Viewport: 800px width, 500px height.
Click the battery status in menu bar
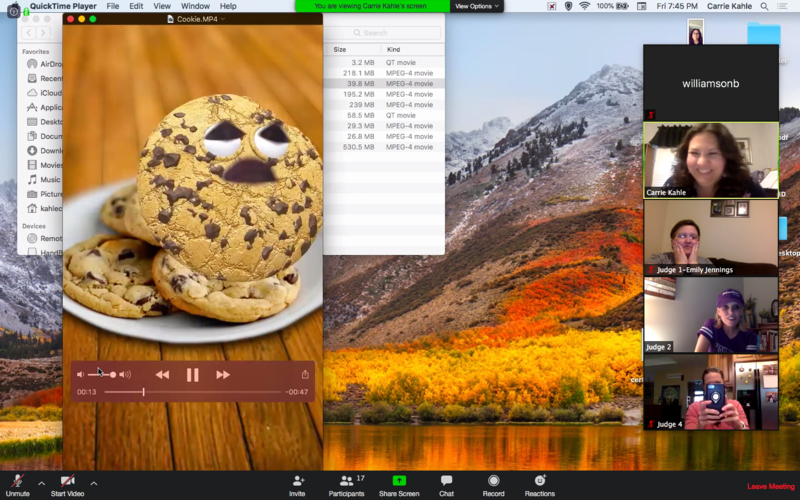pos(613,6)
